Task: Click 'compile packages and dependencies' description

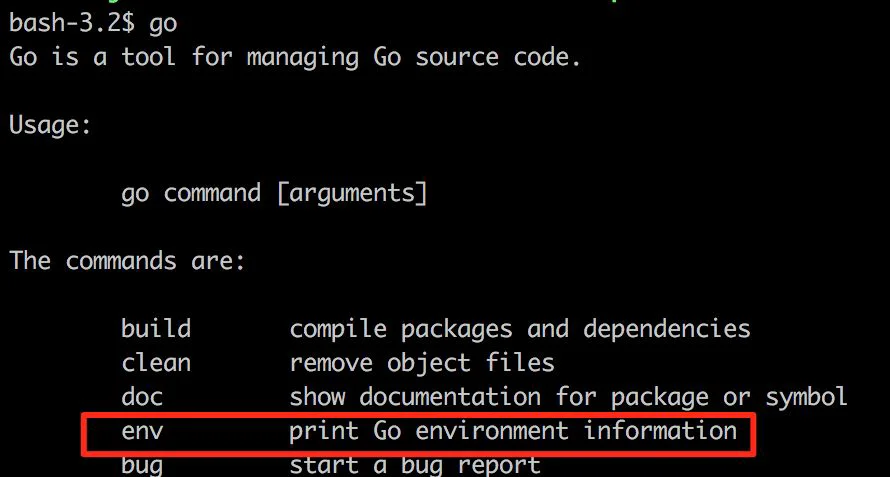Action: (x=520, y=330)
